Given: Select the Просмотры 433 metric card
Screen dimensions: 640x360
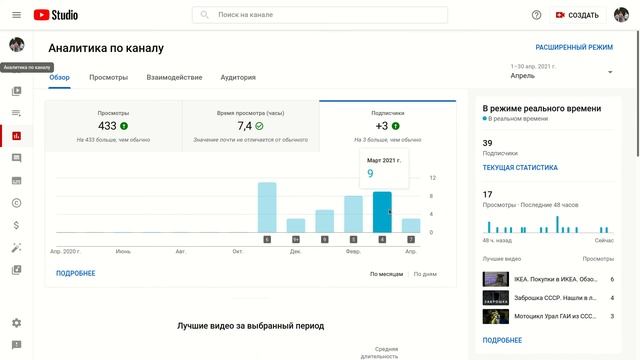Looking at the screenshot, I should pos(113,126).
